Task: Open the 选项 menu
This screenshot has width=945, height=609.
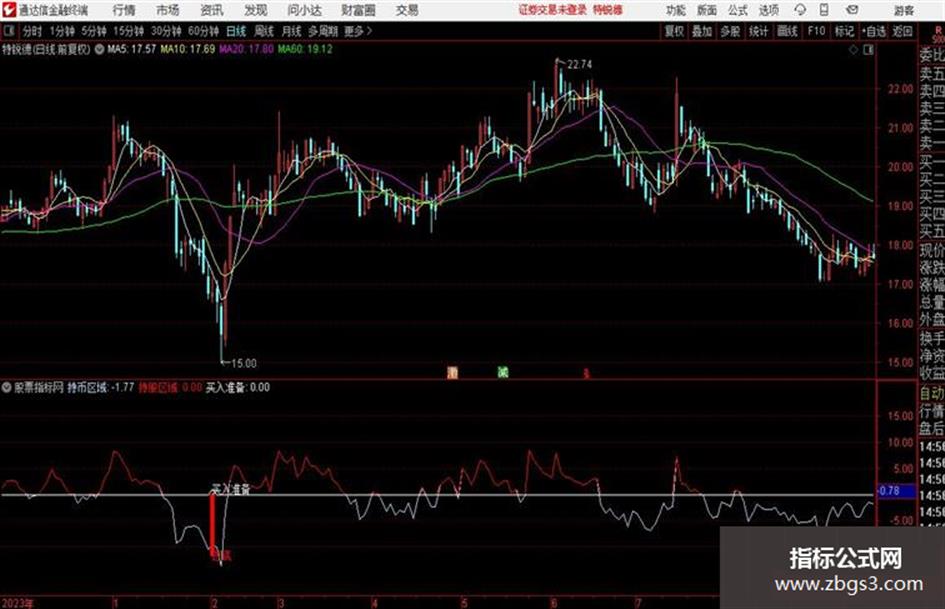Action: click(x=768, y=10)
